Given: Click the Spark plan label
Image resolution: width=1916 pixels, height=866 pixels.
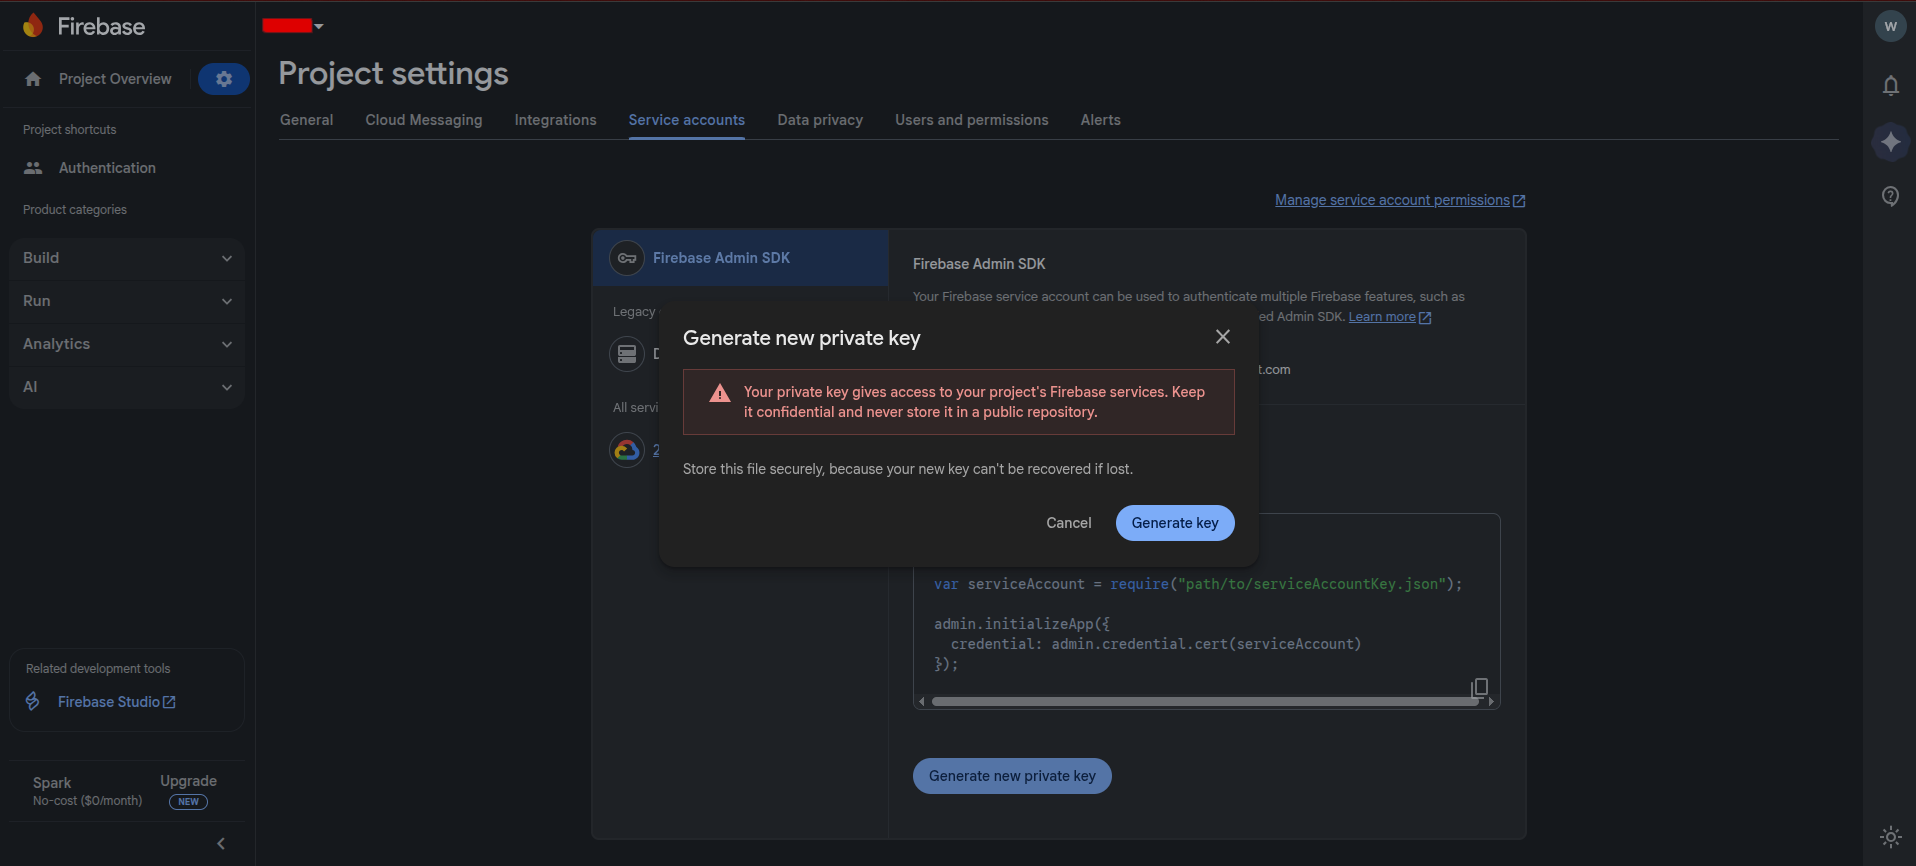Looking at the screenshot, I should [52, 783].
